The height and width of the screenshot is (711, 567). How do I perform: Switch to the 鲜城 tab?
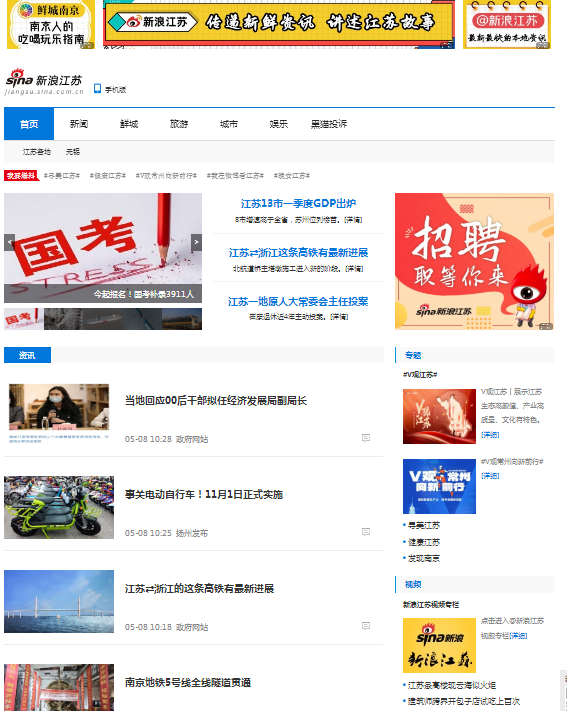click(129, 124)
